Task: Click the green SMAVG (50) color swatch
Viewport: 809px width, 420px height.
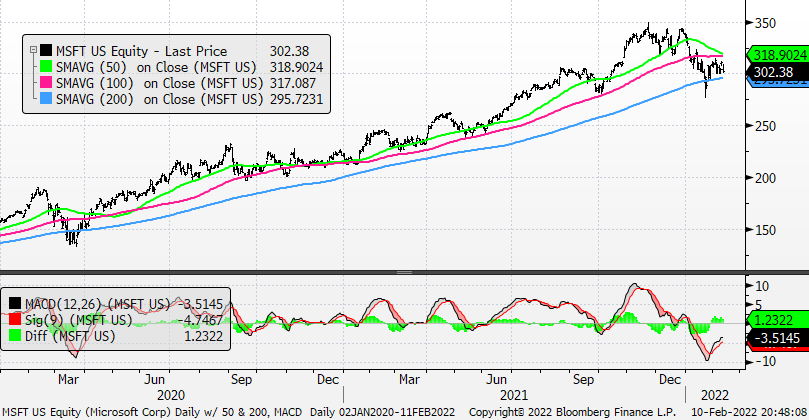Action: coord(46,67)
